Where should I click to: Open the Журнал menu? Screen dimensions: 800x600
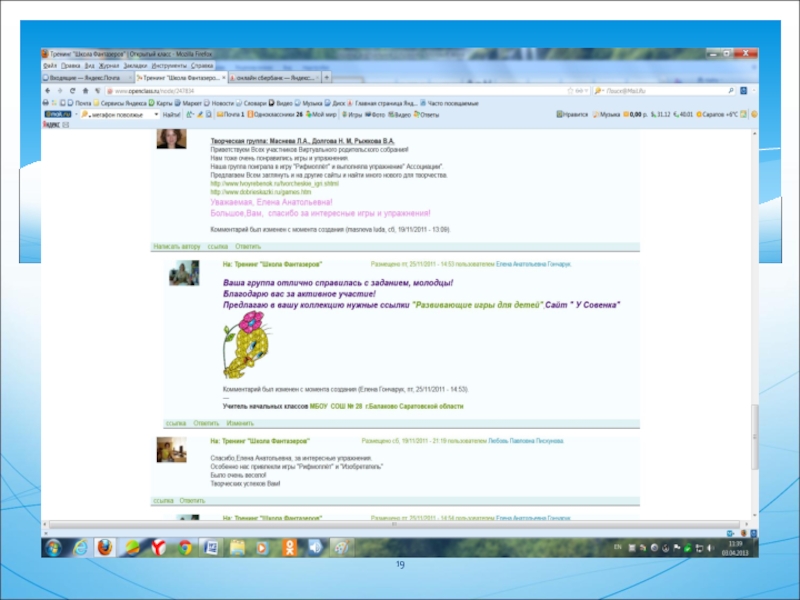(x=109, y=66)
